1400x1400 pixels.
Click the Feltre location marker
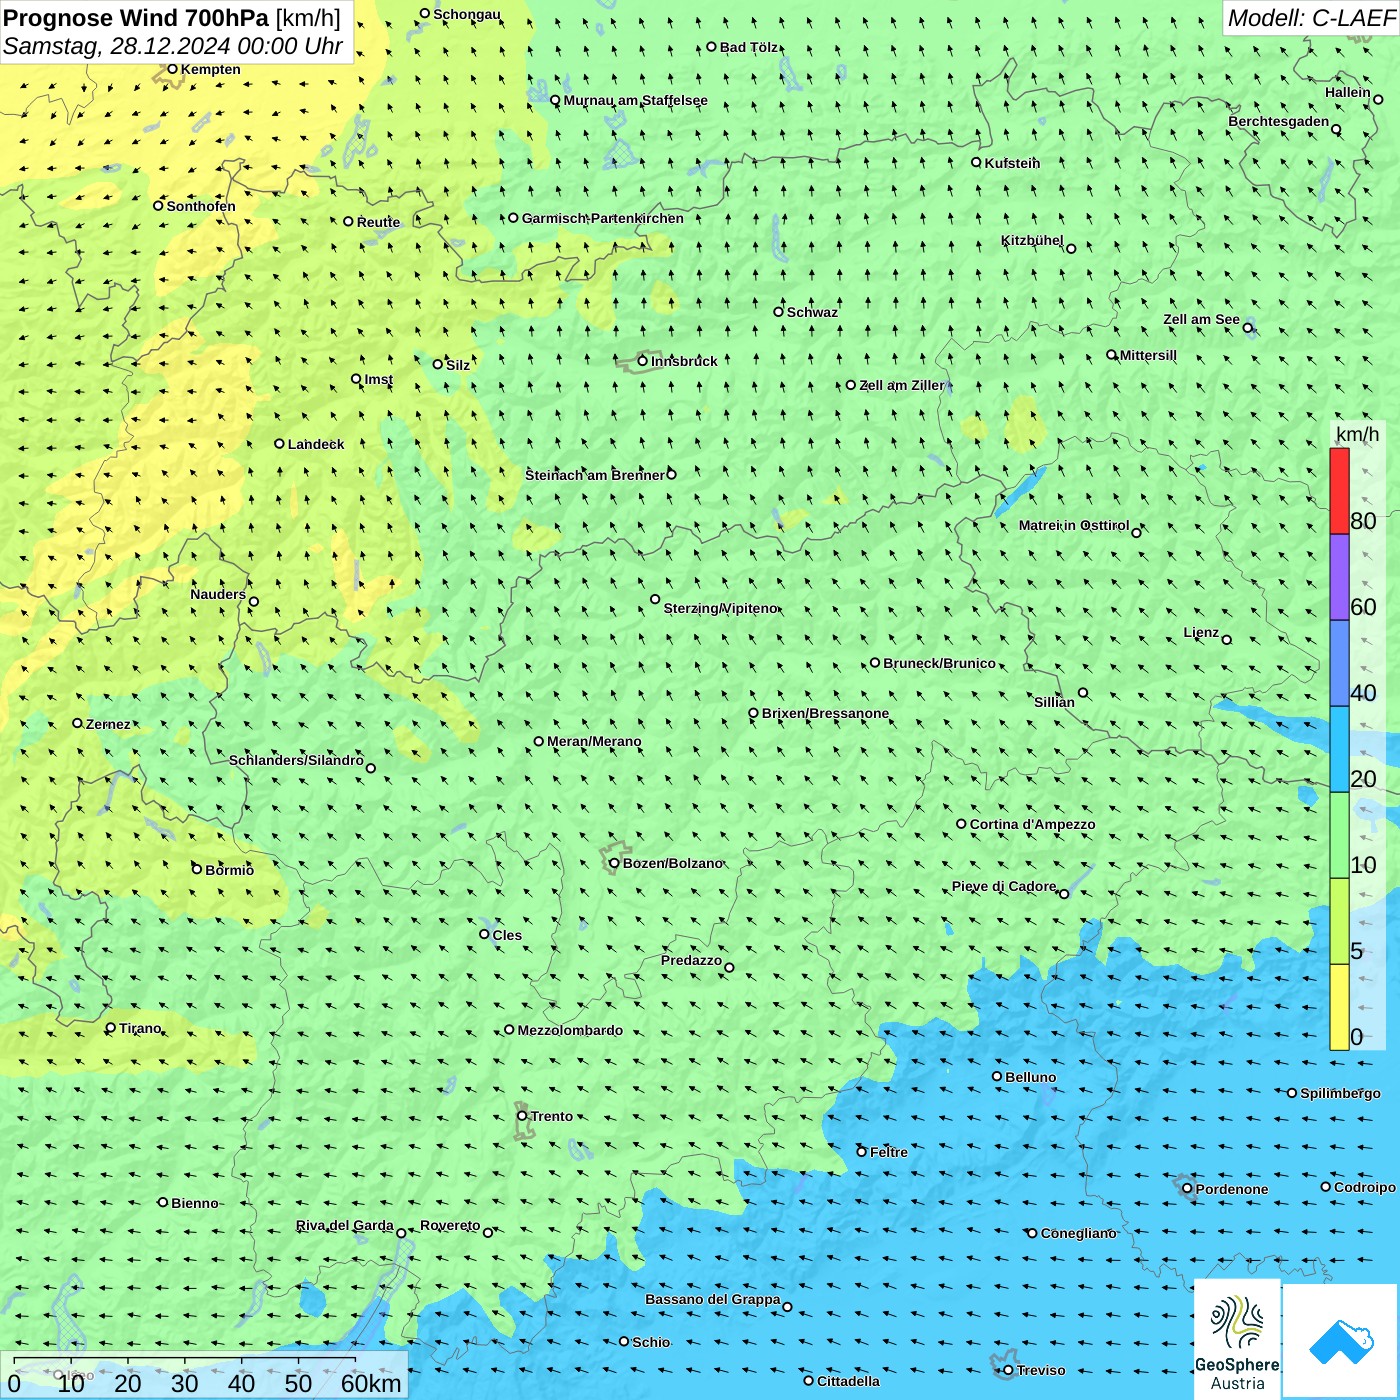[x=861, y=1152]
